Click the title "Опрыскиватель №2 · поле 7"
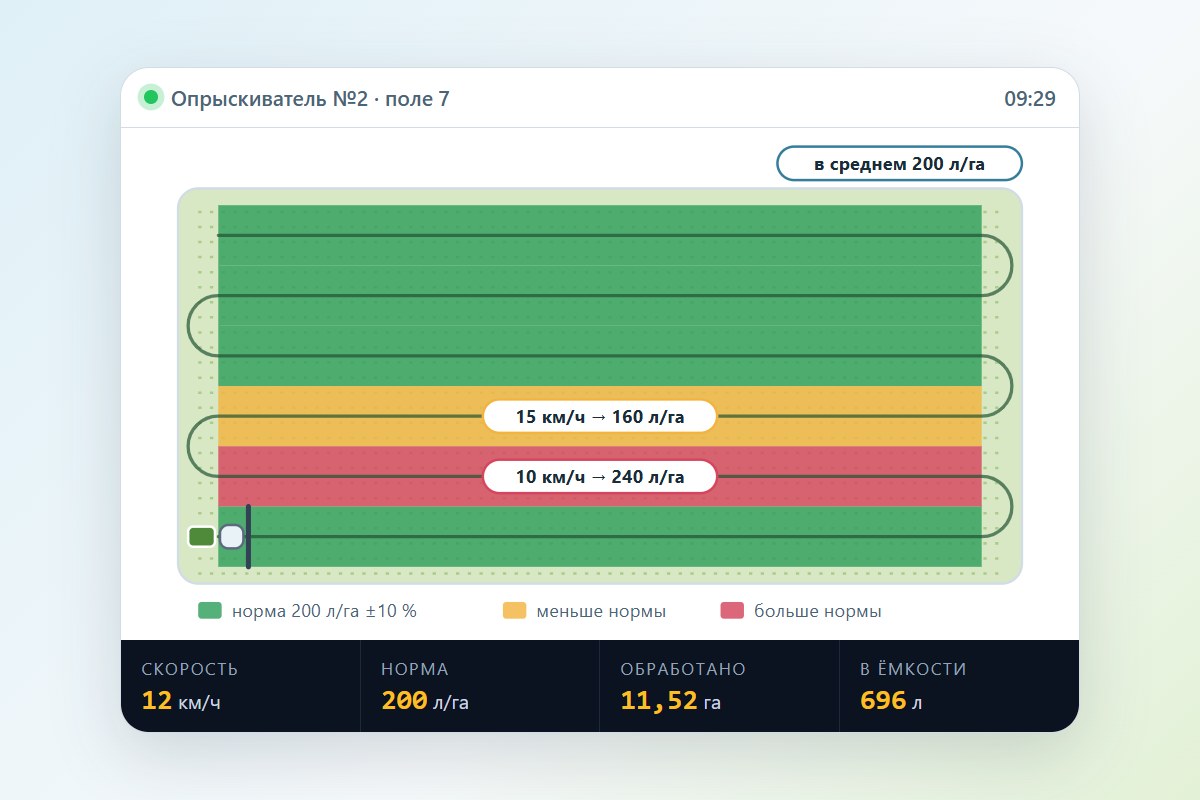This screenshot has height=800, width=1200. (310, 98)
